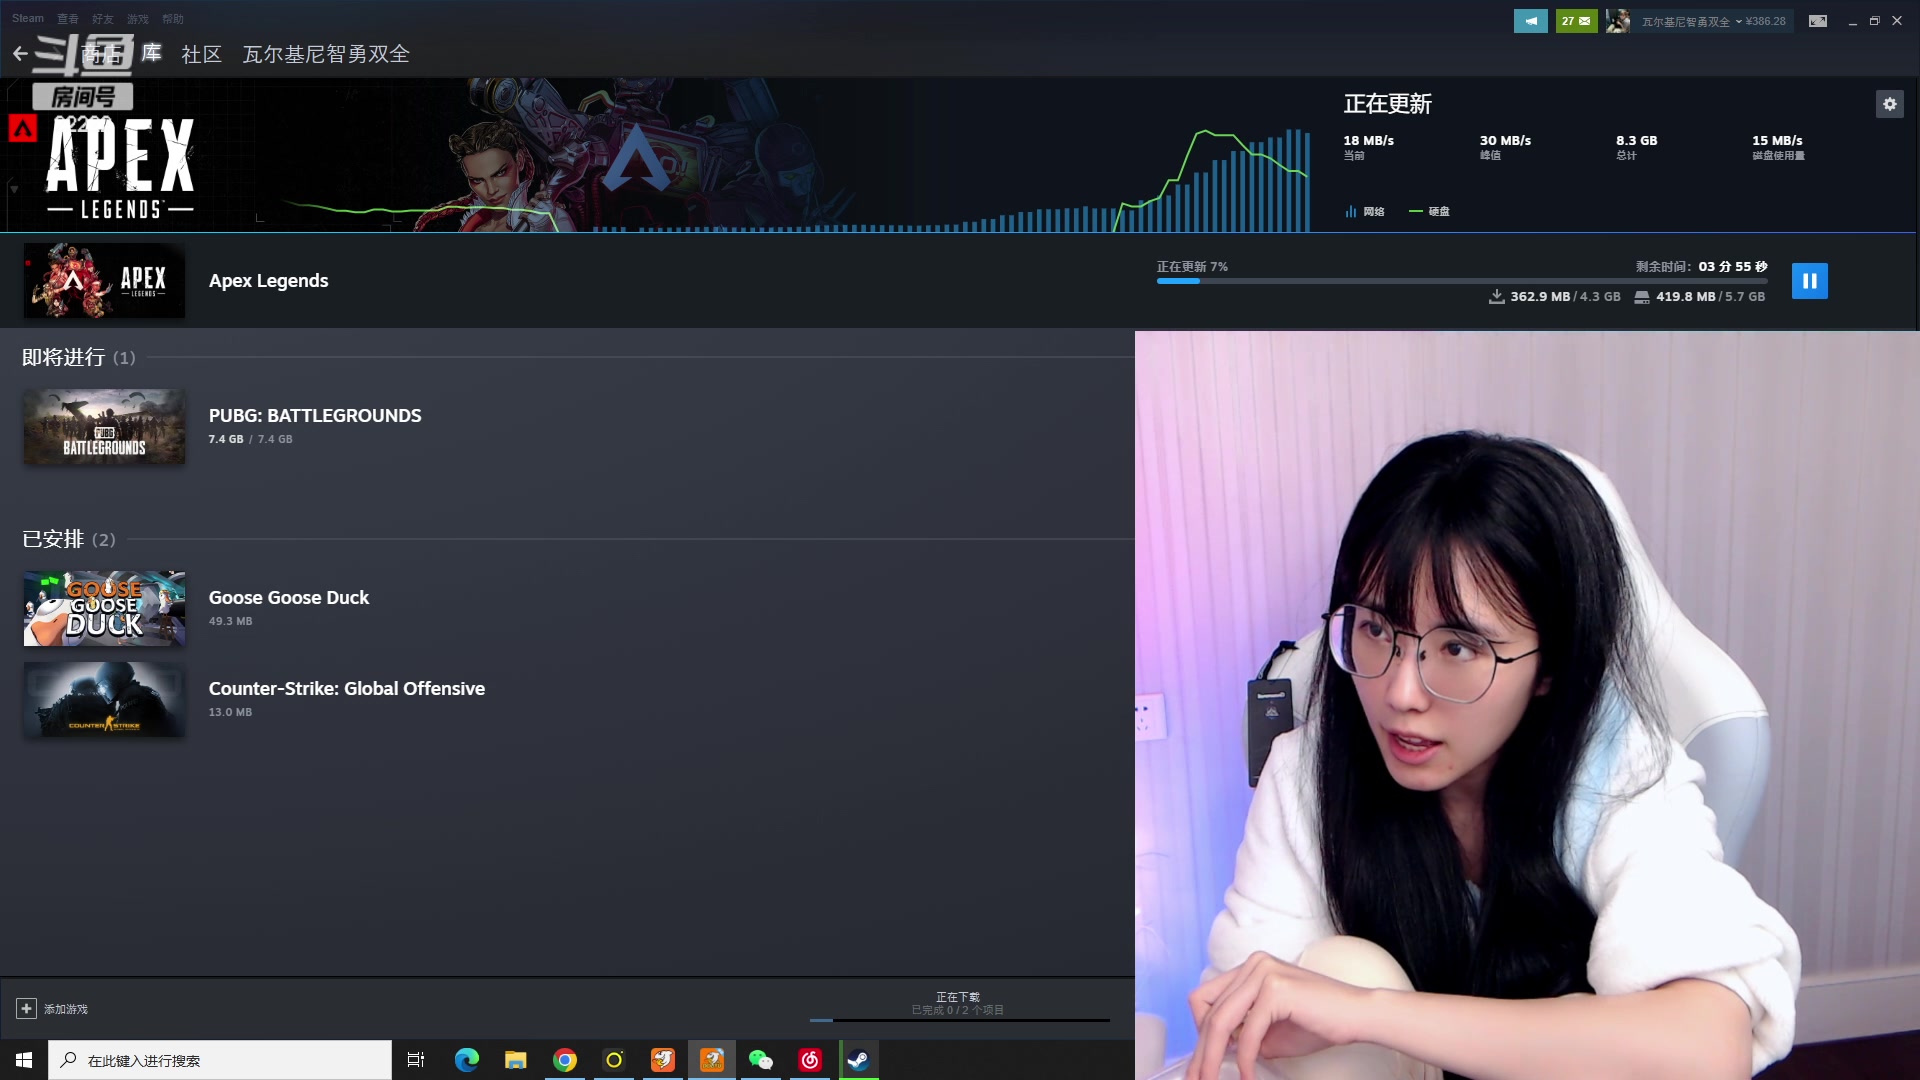This screenshot has height=1080, width=1920.
Task: Open WeChat from the taskbar
Action: tap(761, 1060)
